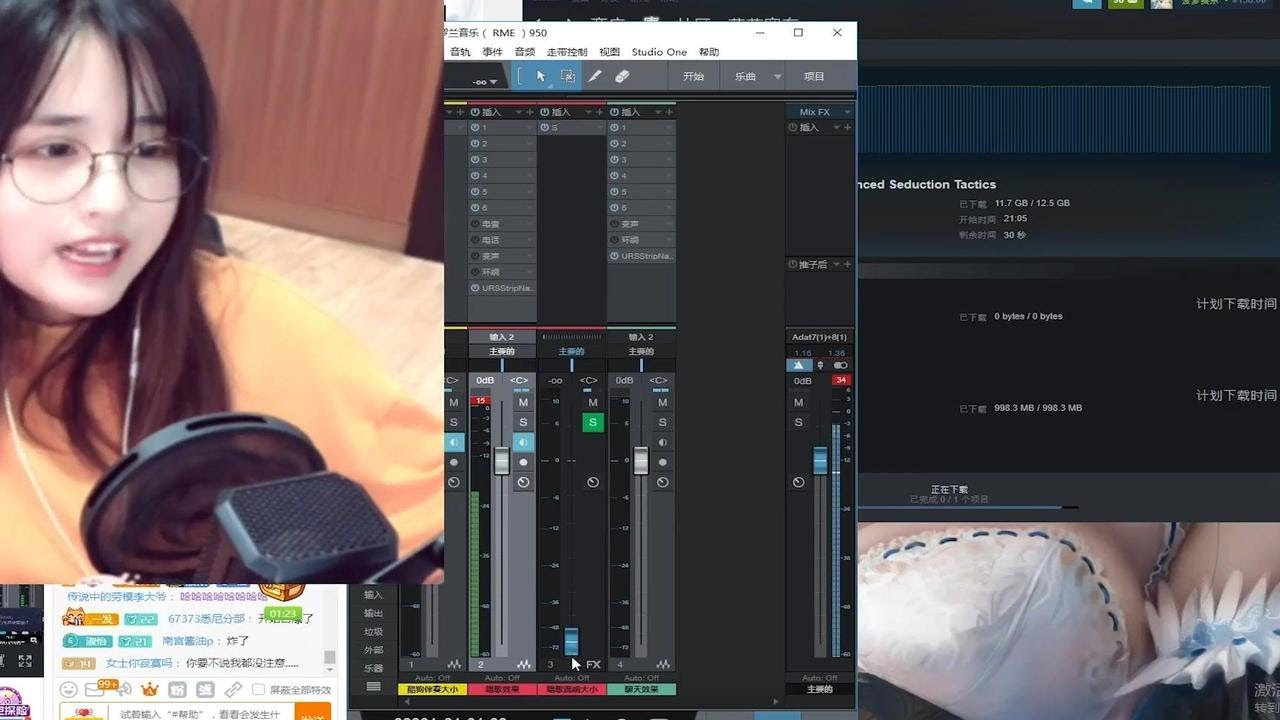Open emoji picker in chat toolbar
Viewport: 1280px width, 720px height.
coord(69,689)
